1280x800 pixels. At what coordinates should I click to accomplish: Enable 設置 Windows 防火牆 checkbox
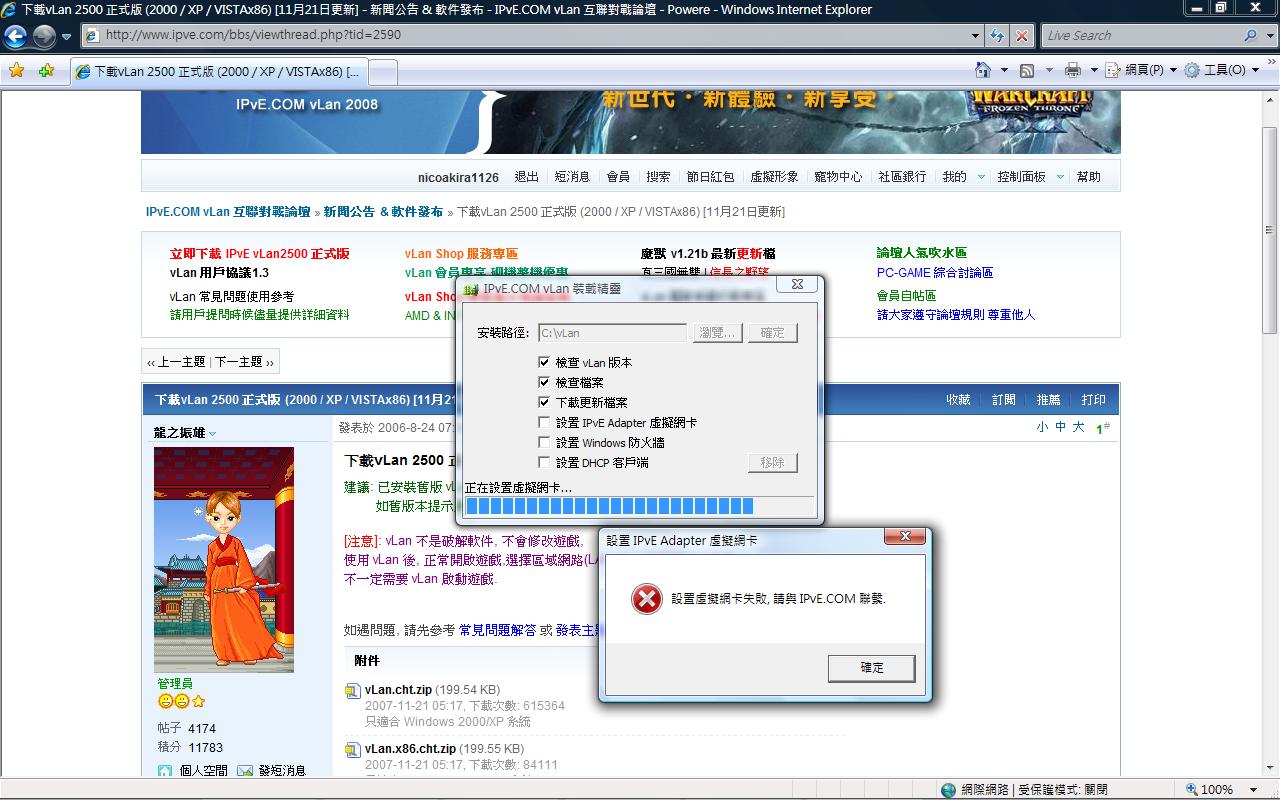click(x=544, y=442)
